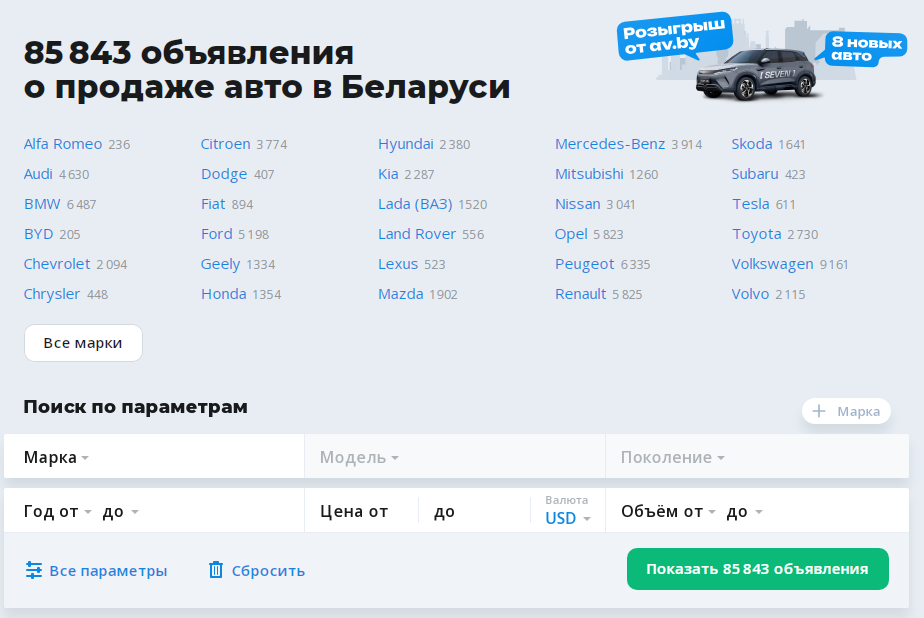Open Honda listings
This screenshot has height=618, width=924.
[x=224, y=295]
